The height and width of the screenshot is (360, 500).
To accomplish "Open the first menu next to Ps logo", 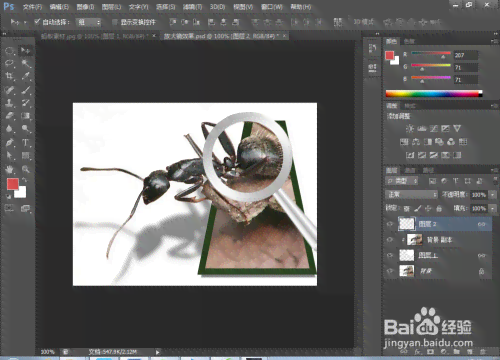I will [x=32, y=7].
